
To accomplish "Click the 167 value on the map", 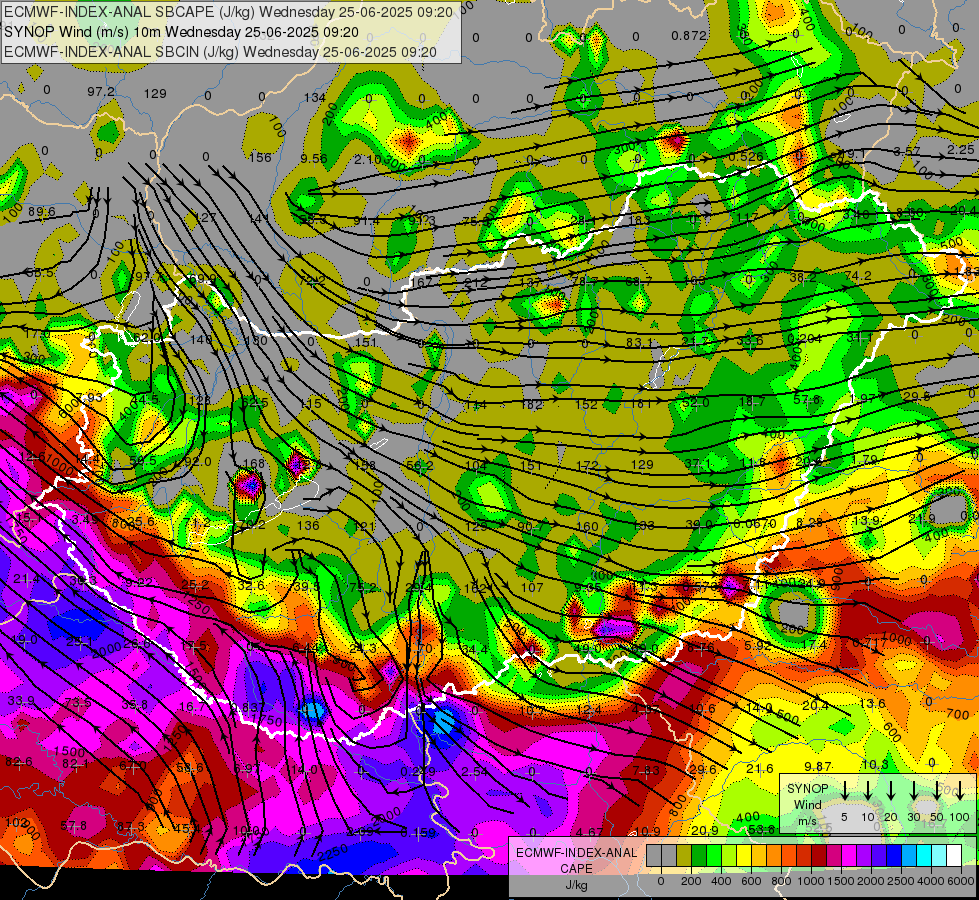I will pos(422,282).
